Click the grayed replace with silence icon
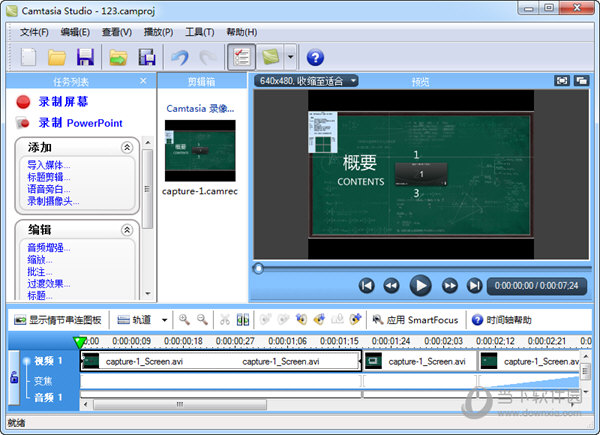Viewport: 600px width, 435px height. point(338,319)
